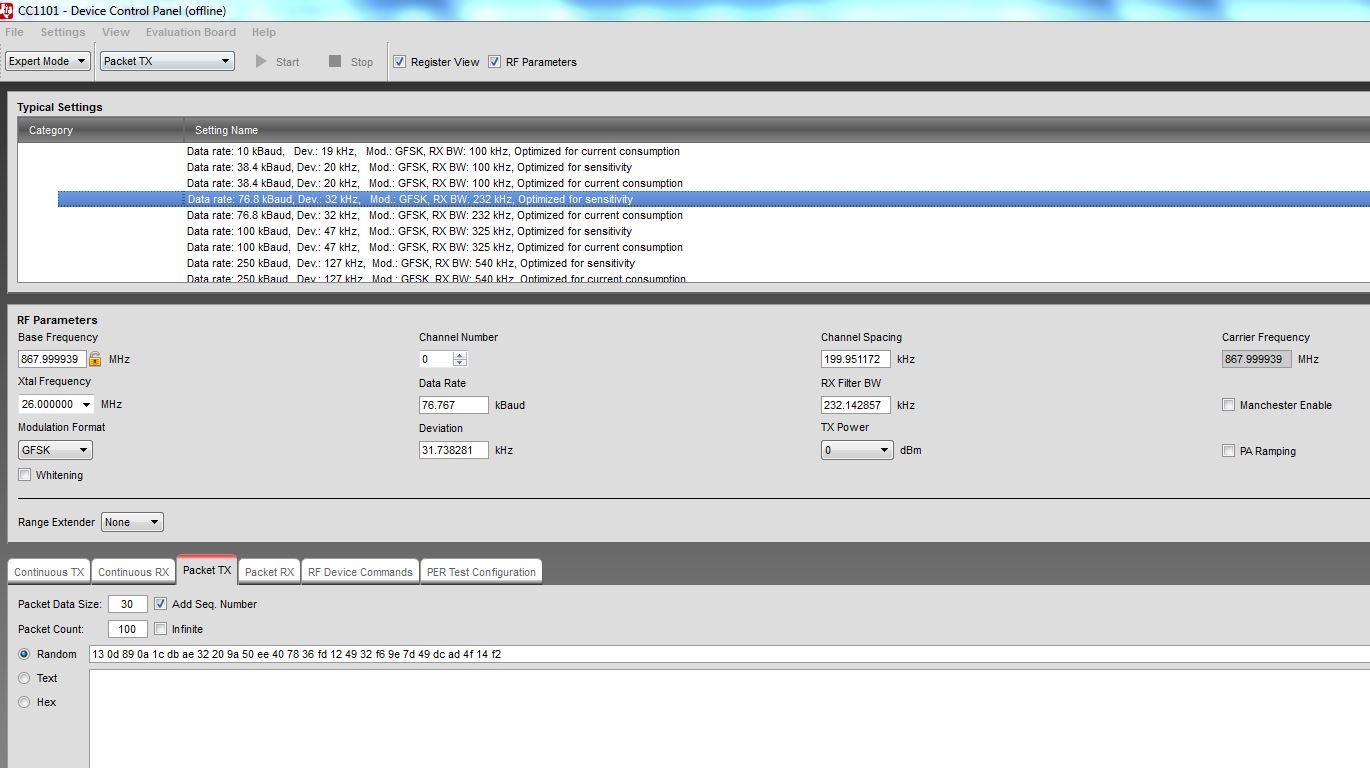Enable the Infinite packet count checkbox
Image resolution: width=1370 pixels, height=768 pixels.
pos(161,629)
